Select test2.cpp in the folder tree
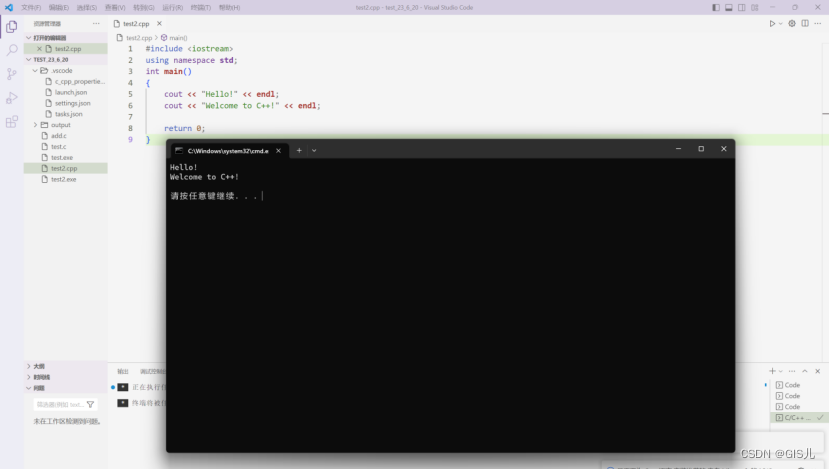Image resolution: width=830 pixels, height=469 pixels. coord(66,168)
